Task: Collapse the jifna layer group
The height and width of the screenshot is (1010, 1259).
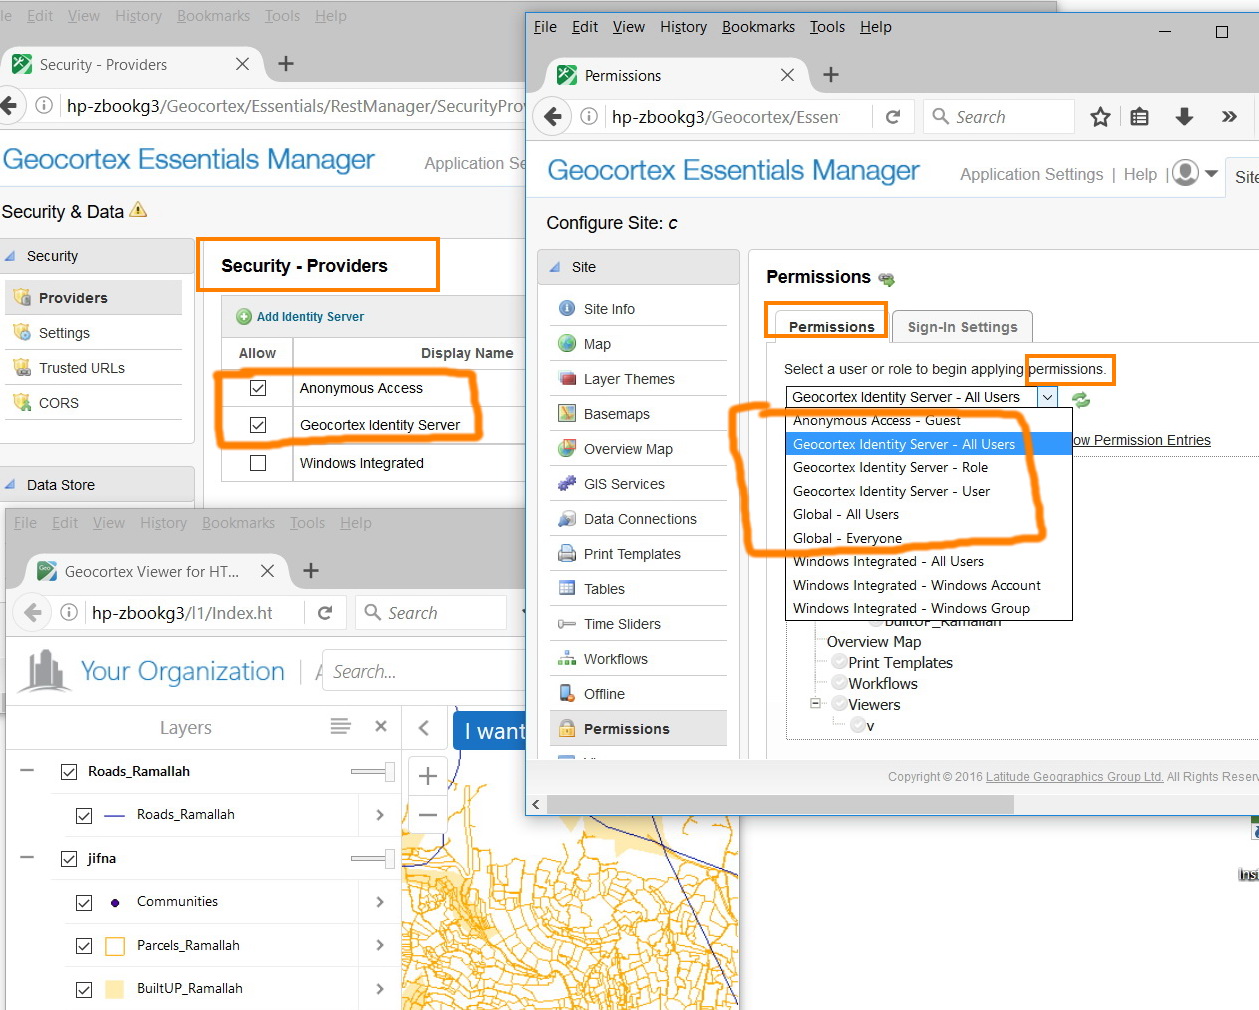Action: pos(27,858)
